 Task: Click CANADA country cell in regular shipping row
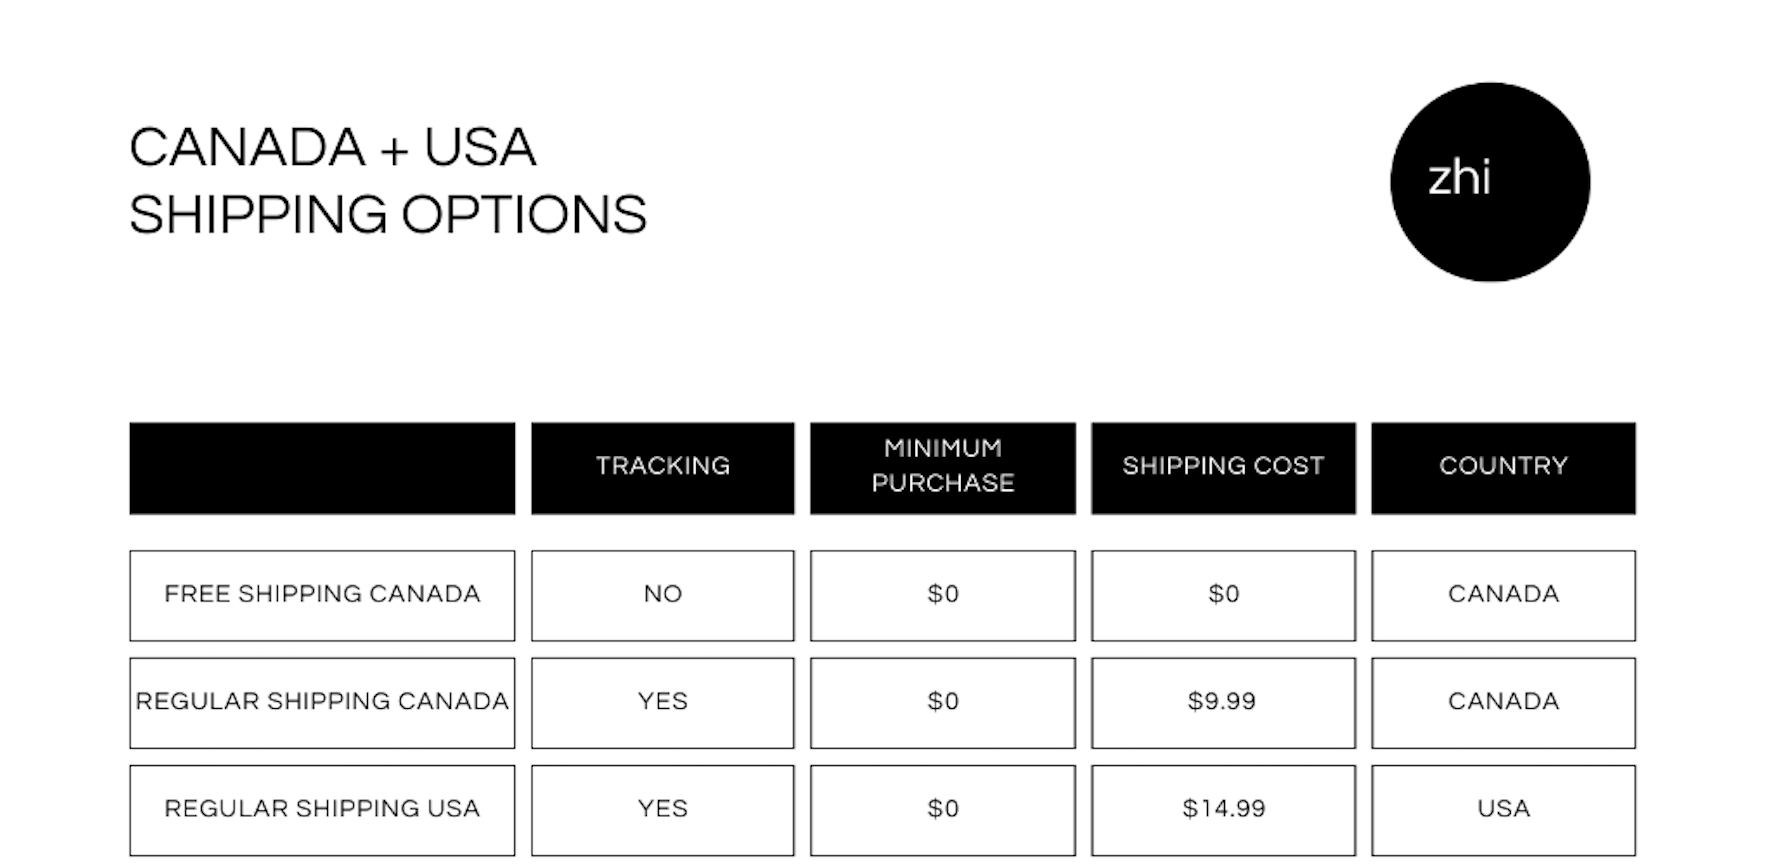click(1503, 702)
